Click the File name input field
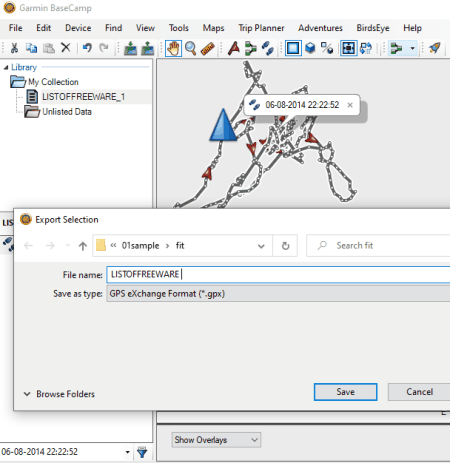 click(x=278, y=275)
